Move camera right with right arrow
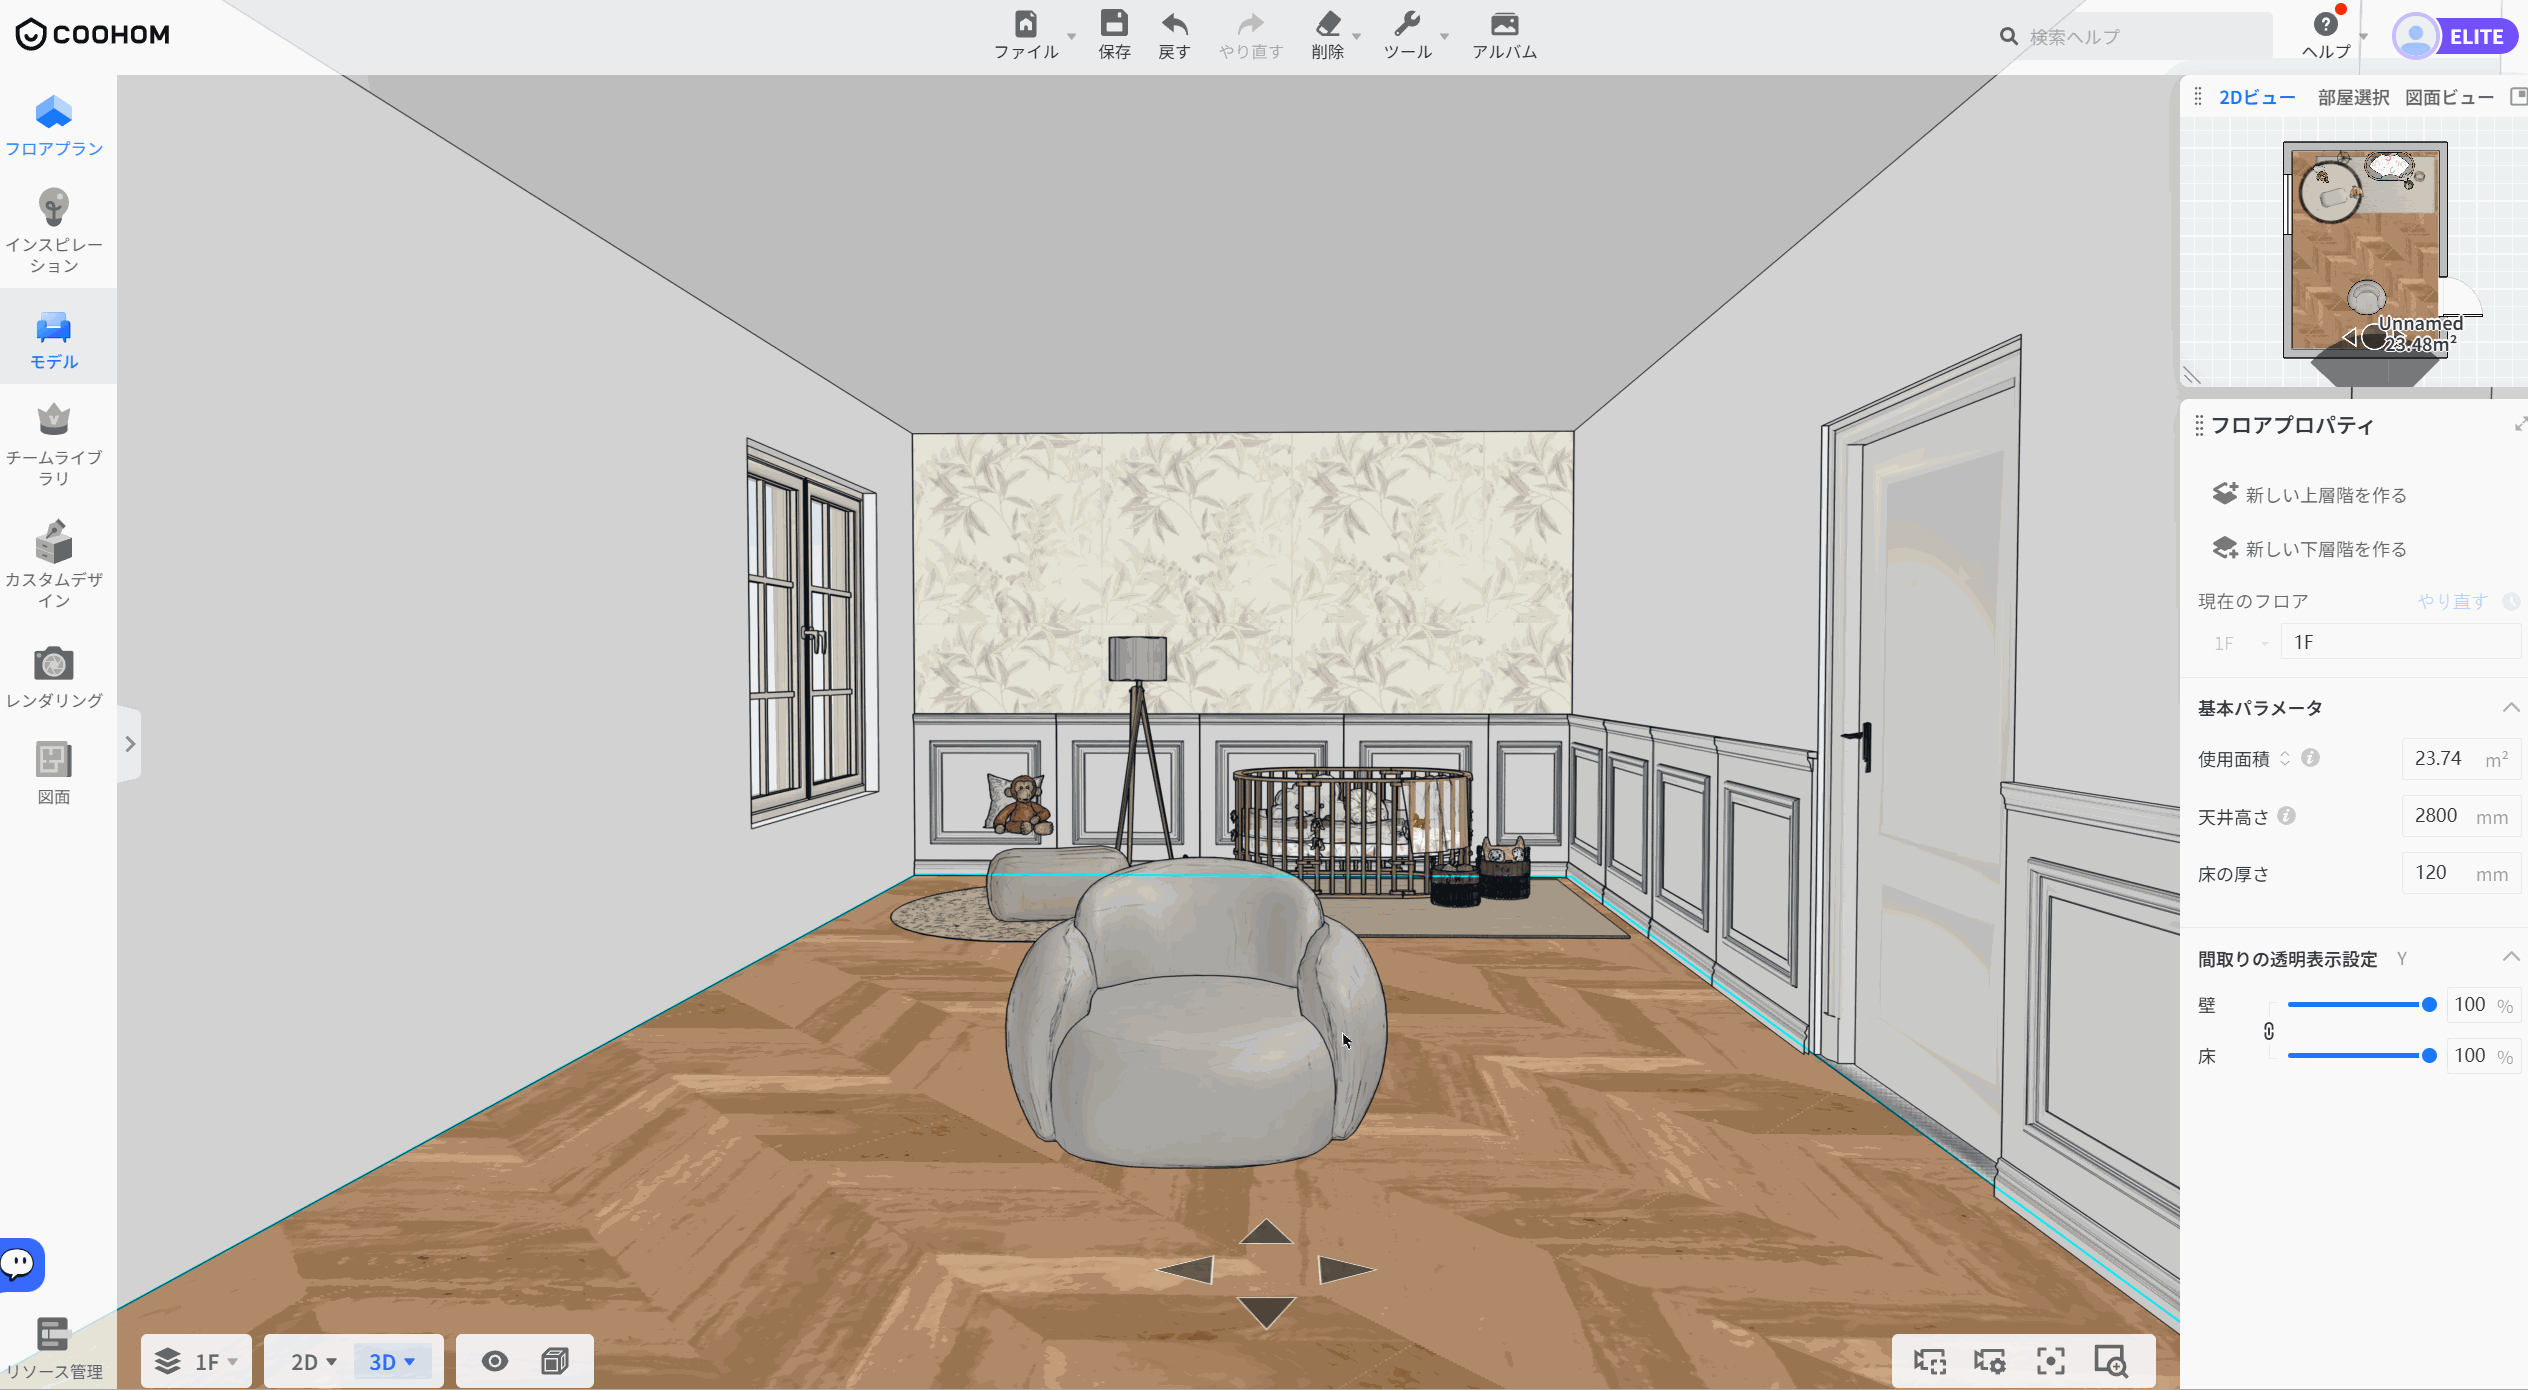Viewport: 2528px width, 1390px height. (x=1346, y=1270)
